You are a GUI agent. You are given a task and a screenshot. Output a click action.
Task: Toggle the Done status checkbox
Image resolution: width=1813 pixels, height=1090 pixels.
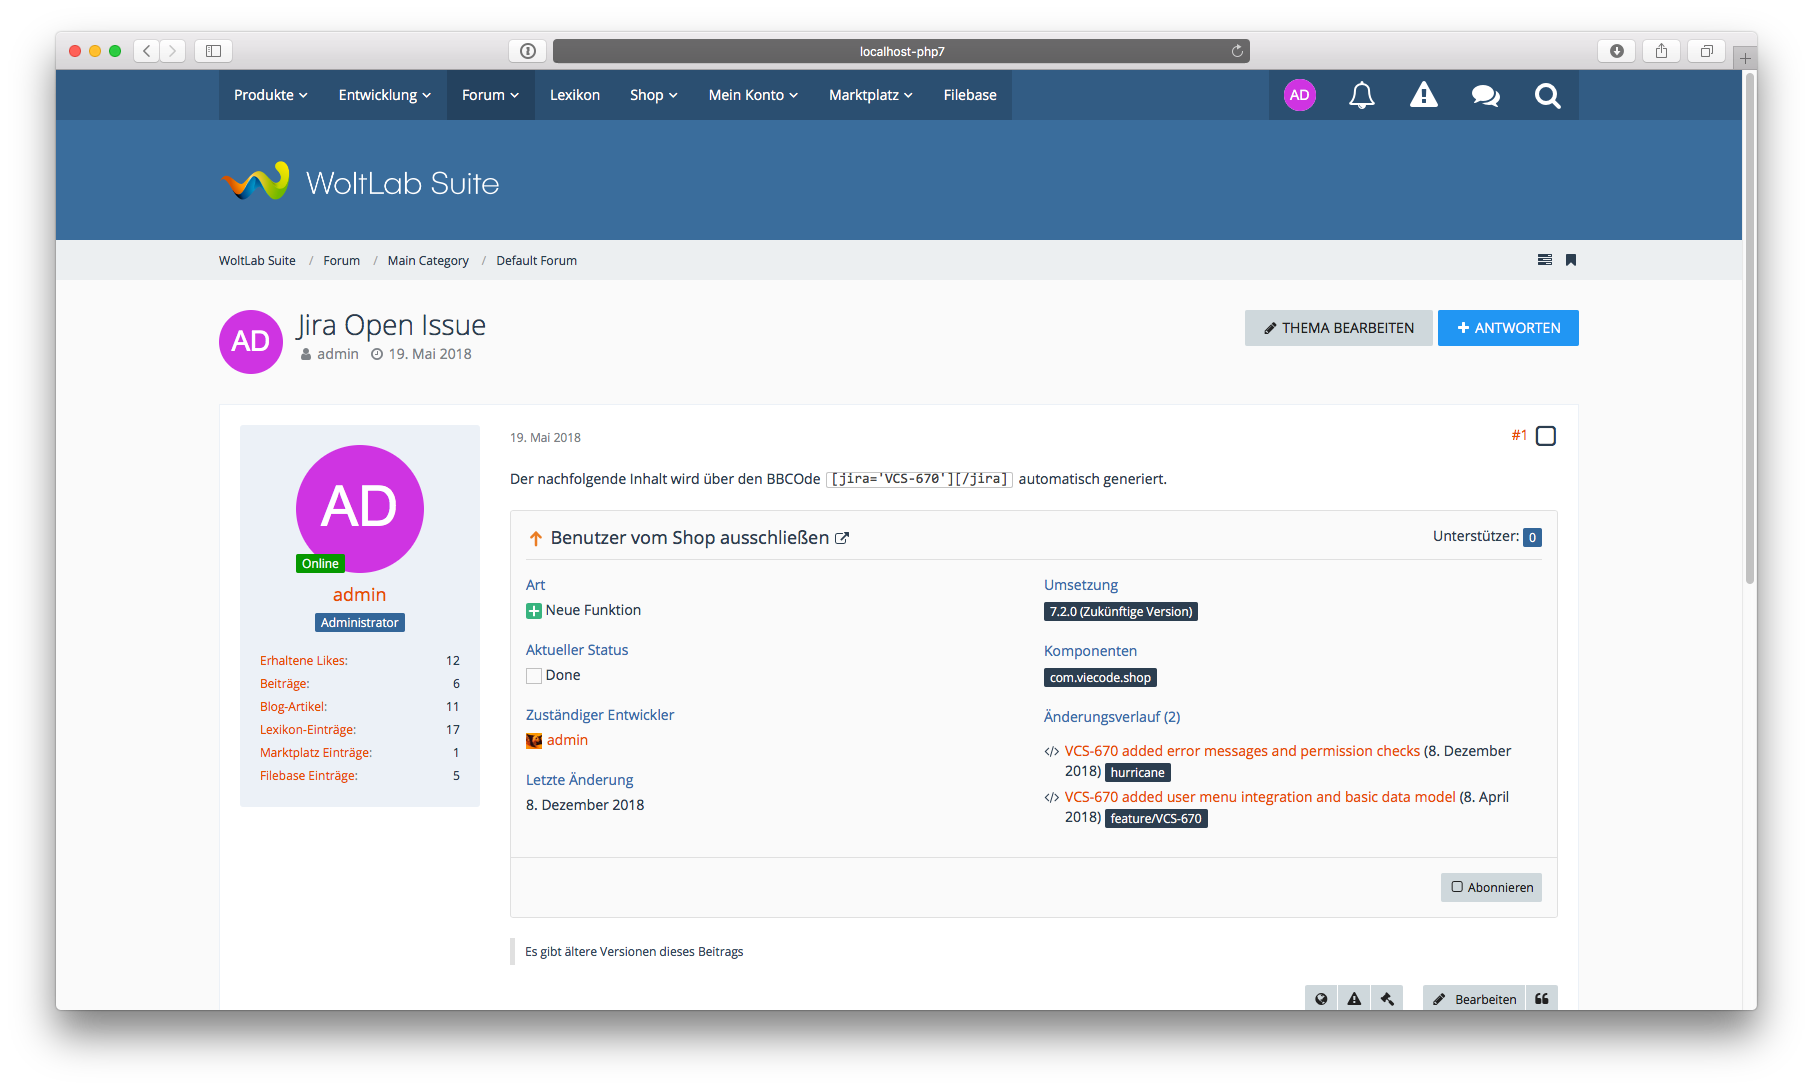pyautogui.click(x=534, y=676)
